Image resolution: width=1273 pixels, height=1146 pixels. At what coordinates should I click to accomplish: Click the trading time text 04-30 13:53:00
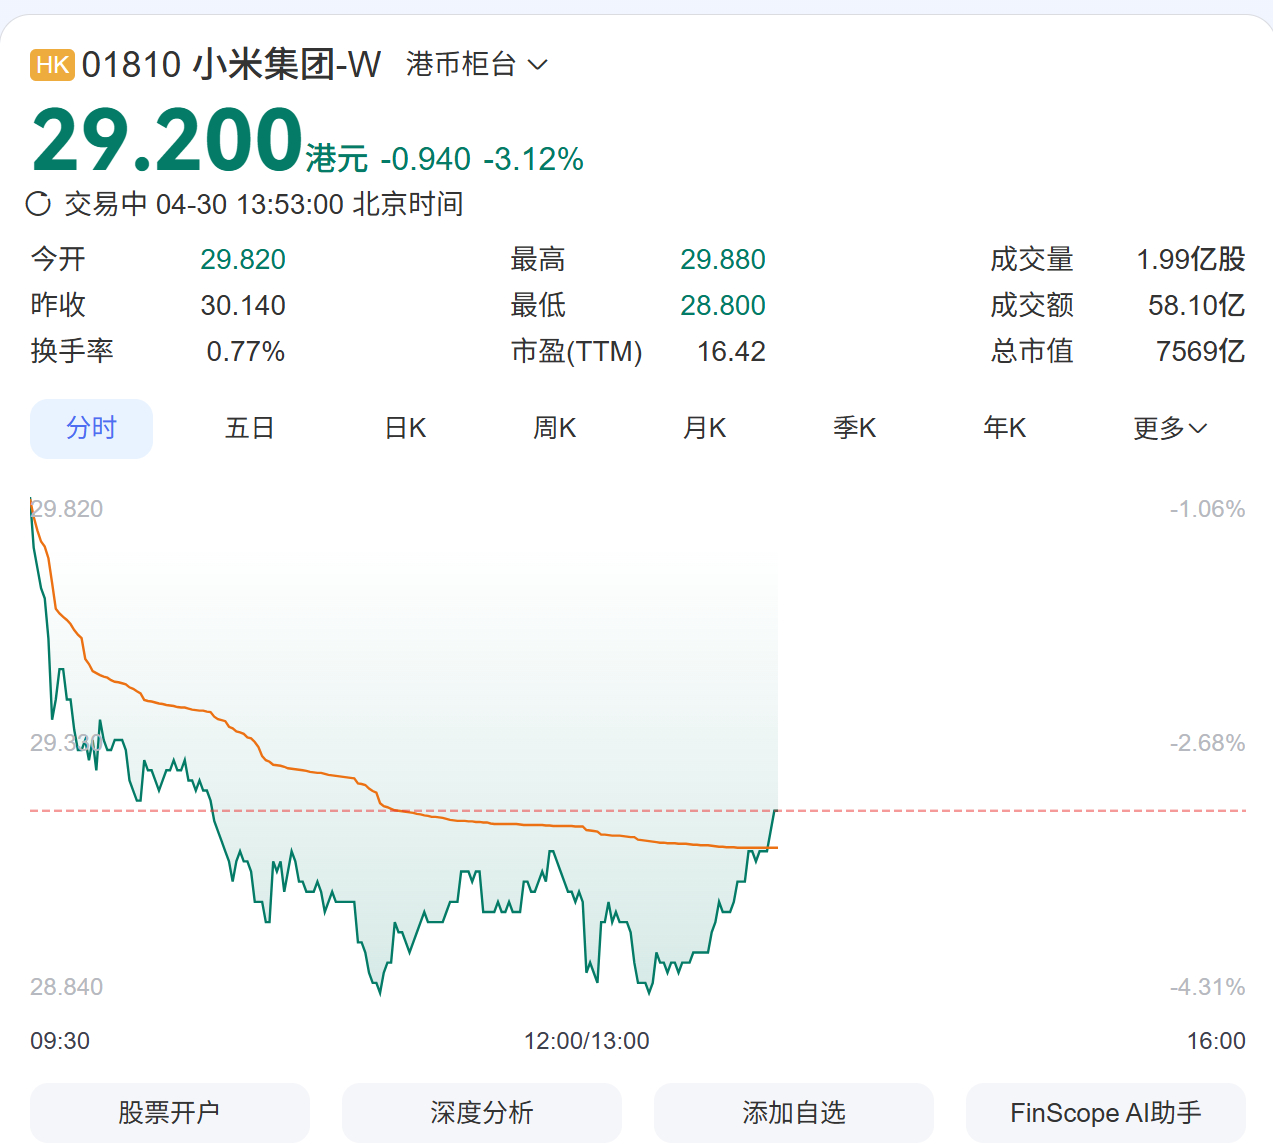(250, 204)
